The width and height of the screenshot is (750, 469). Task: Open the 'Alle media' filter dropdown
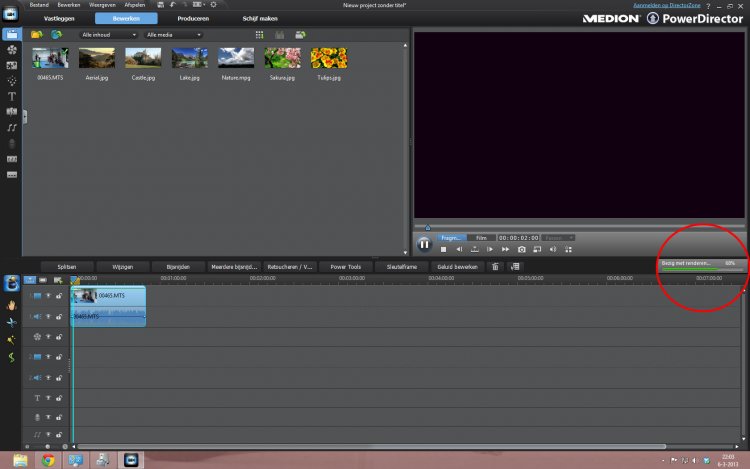[173, 35]
